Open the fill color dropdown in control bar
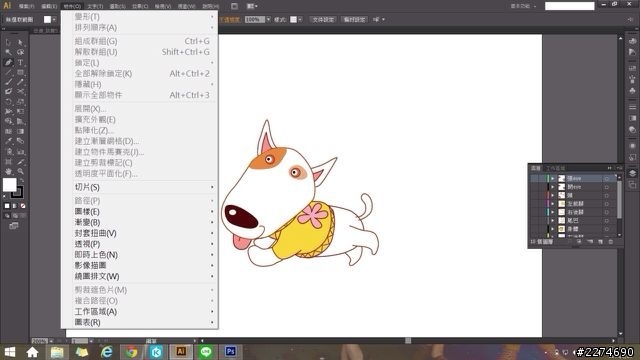The height and width of the screenshot is (360, 640). click(54, 19)
